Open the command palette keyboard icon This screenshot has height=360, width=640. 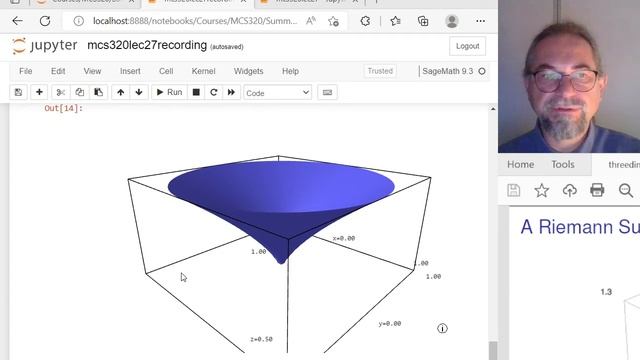click(327, 92)
